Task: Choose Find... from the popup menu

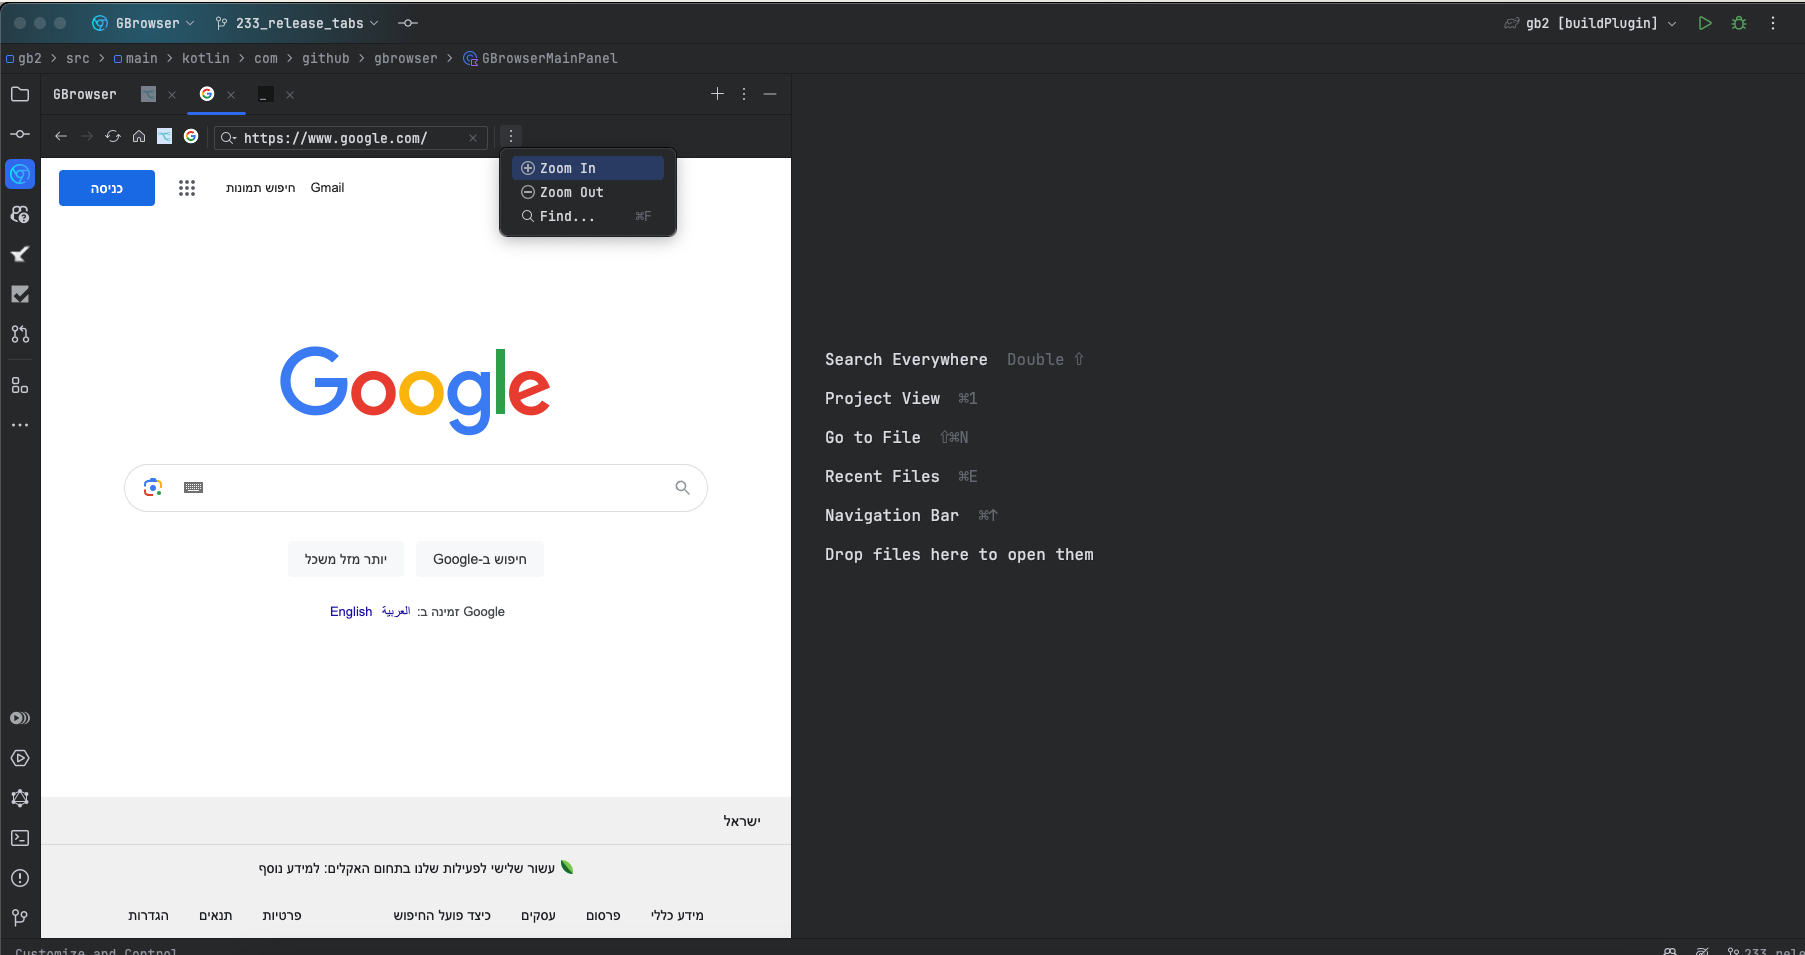Action: 588,216
